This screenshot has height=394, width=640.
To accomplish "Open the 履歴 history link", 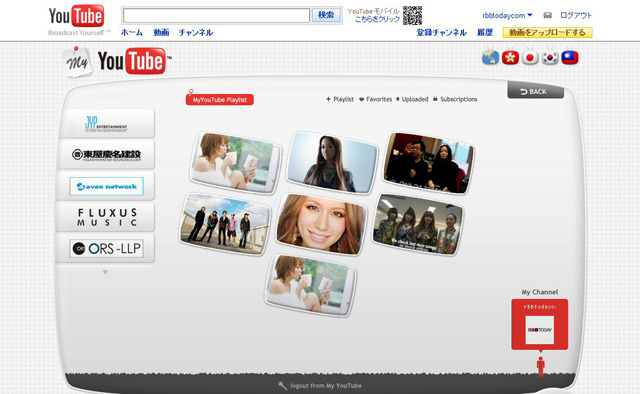I will coord(485,33).
